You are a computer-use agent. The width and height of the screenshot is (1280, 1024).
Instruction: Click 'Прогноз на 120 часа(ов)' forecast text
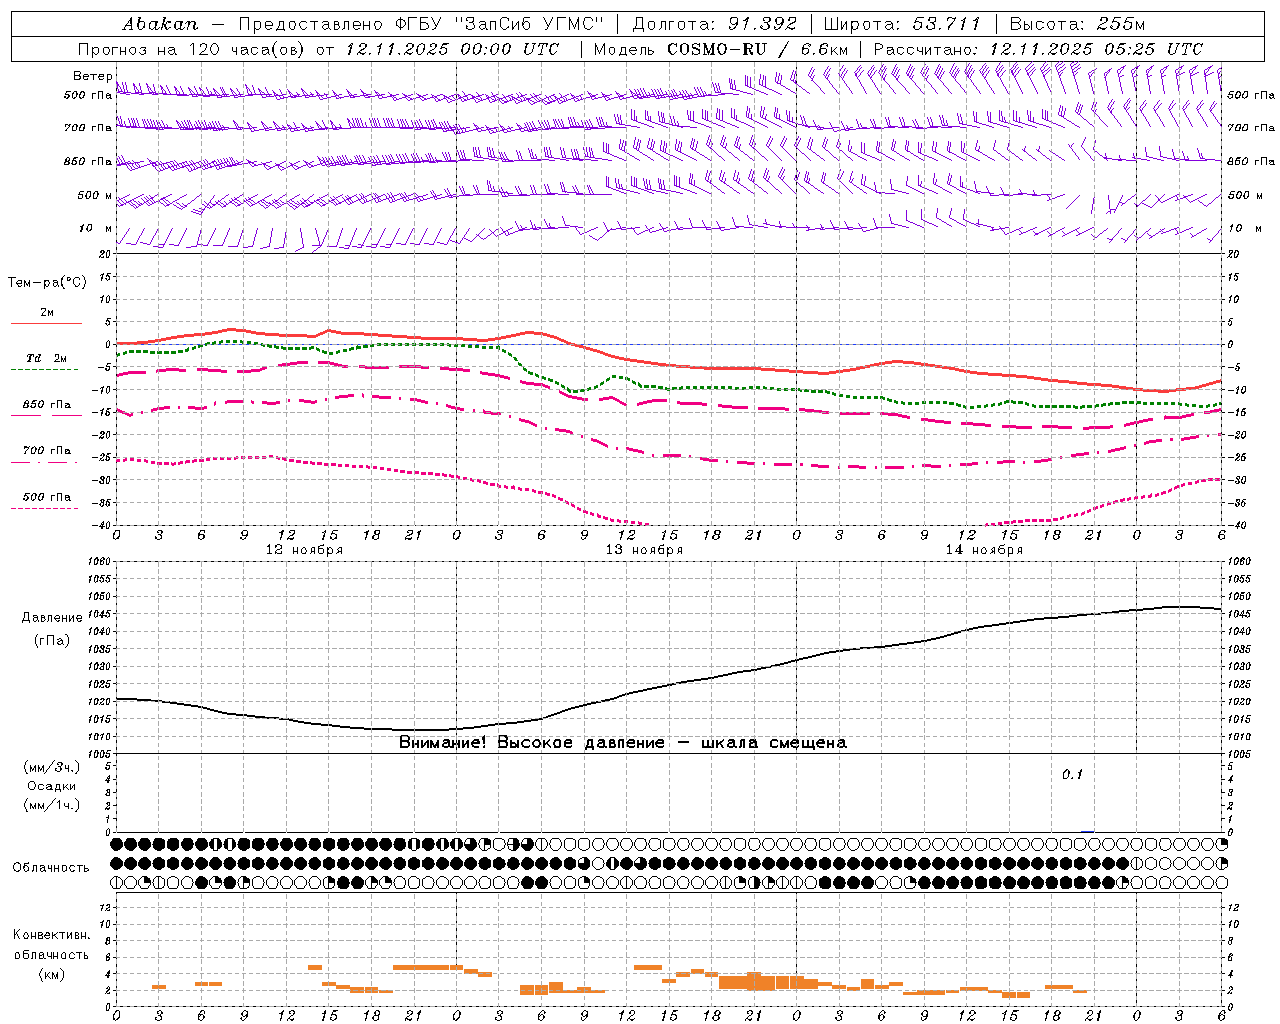(193, 49)
